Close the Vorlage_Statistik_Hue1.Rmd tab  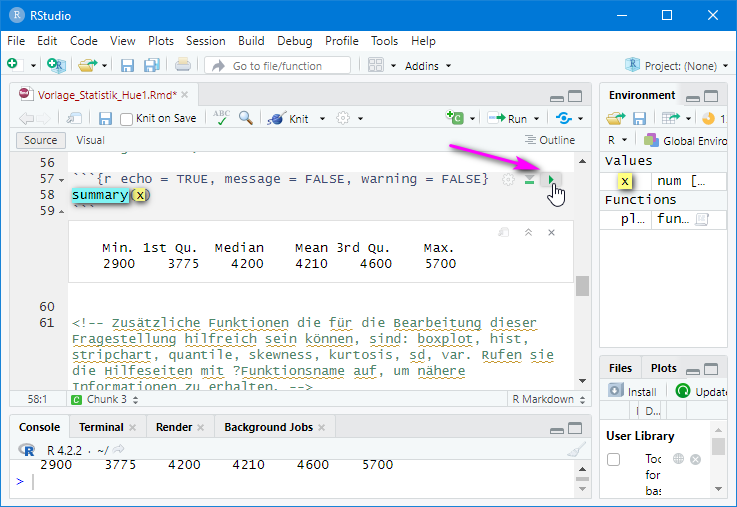pos(185,95)
